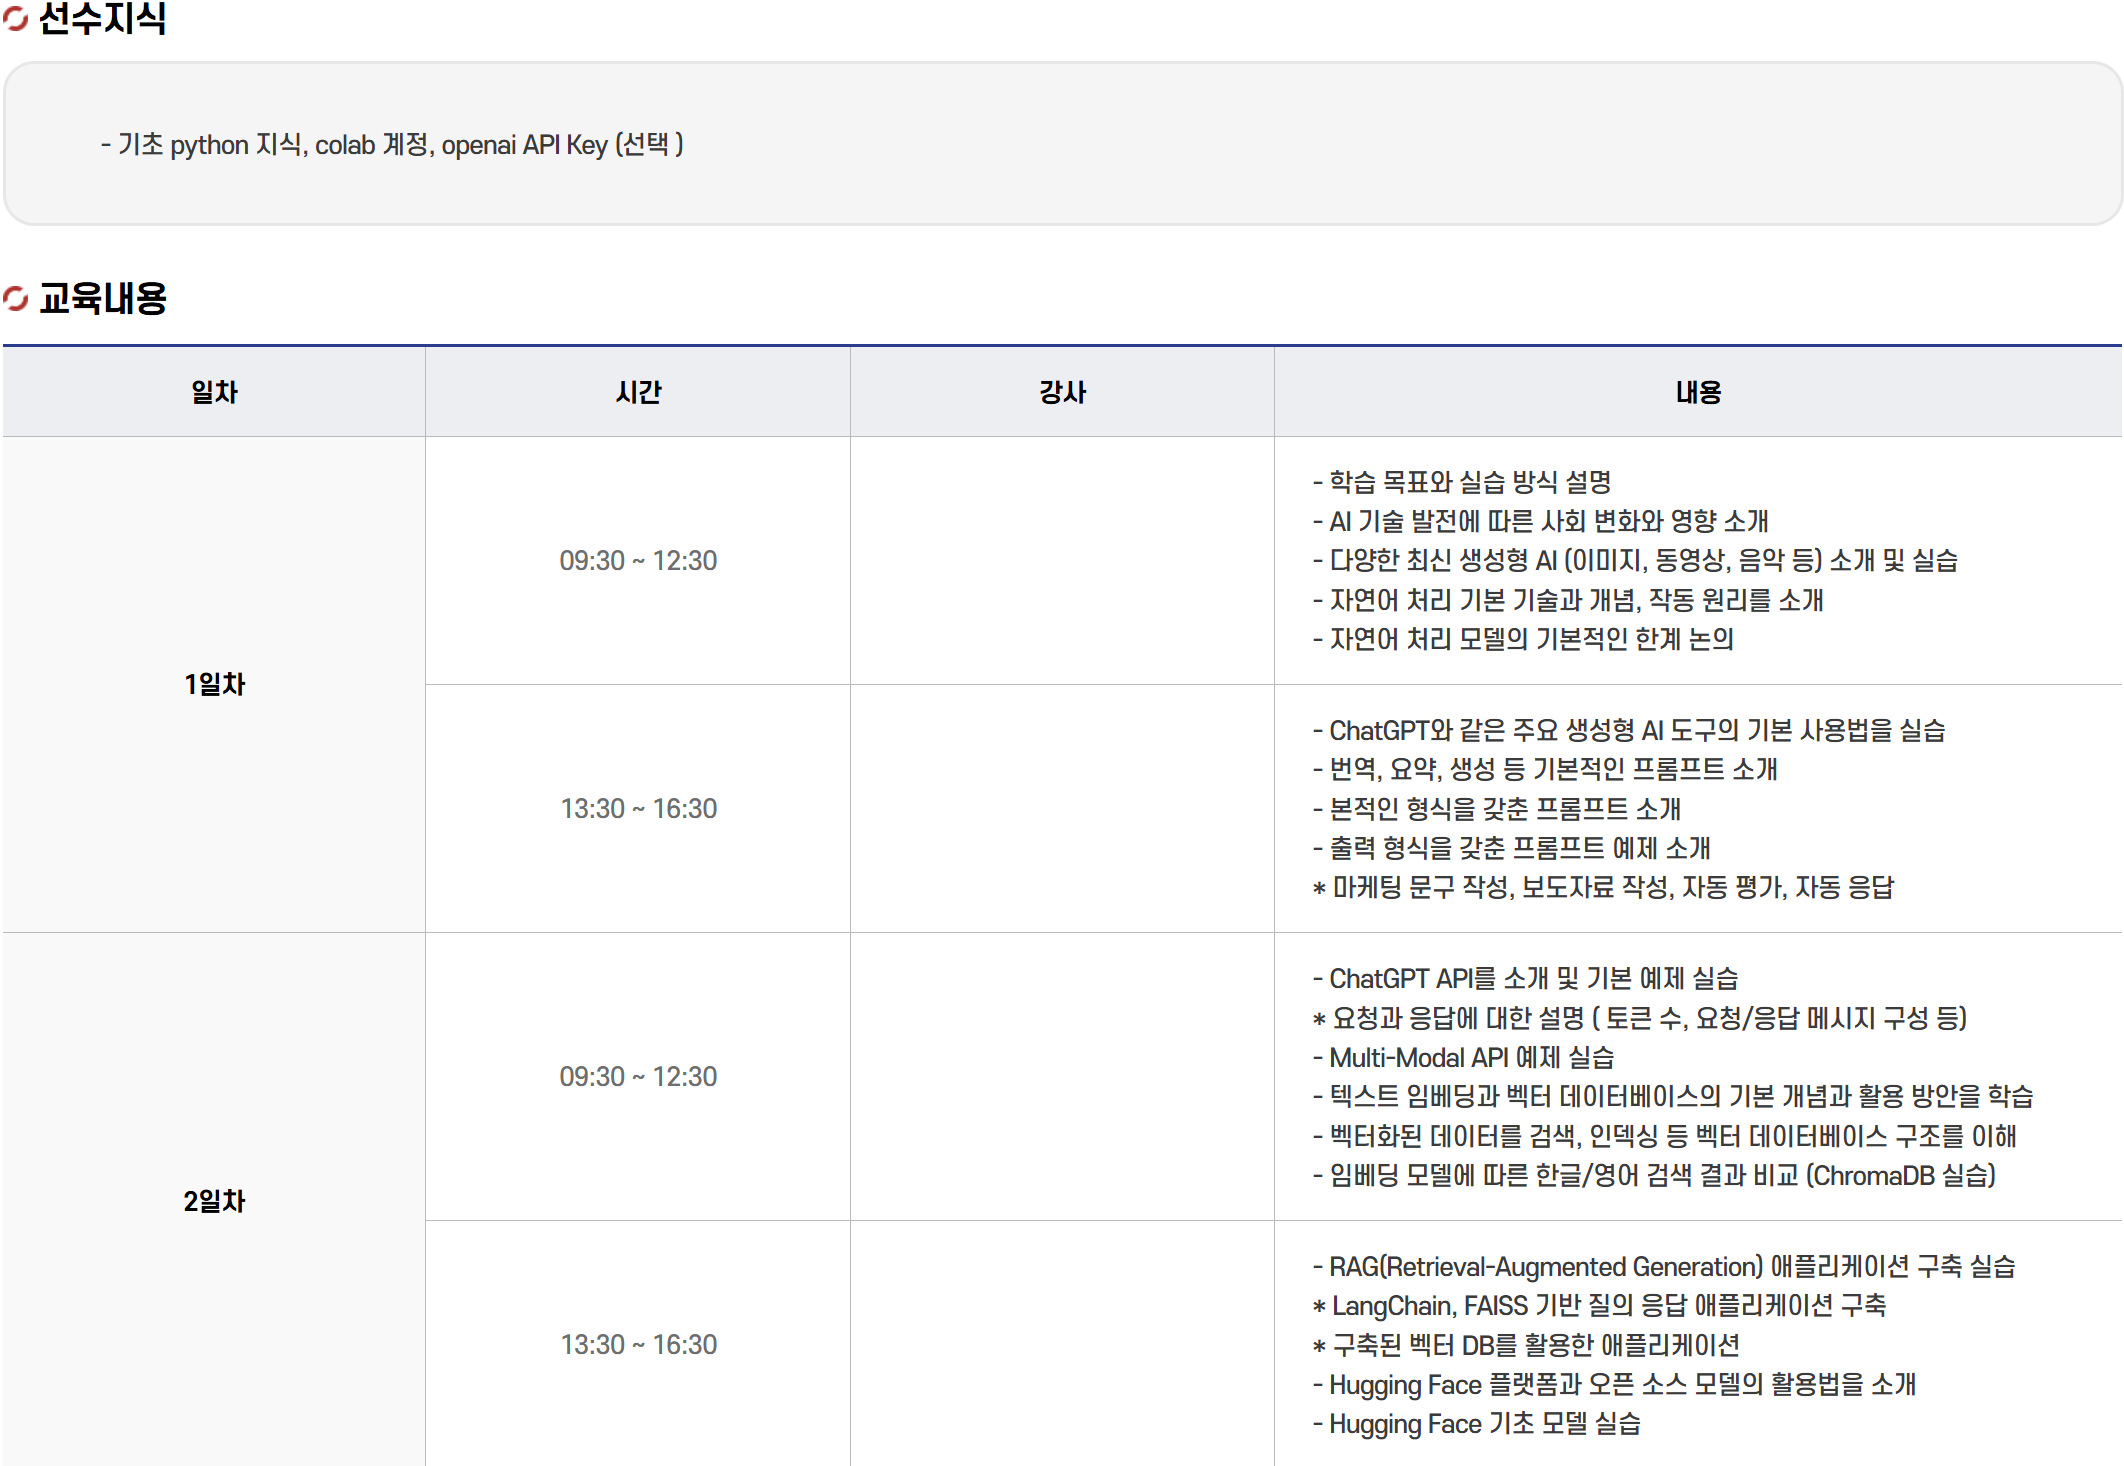Click the line '학습 목표와 실습 방식 설명'
The image size is (2124, 1466).
pyautogui.click(x=1462, y=482)
